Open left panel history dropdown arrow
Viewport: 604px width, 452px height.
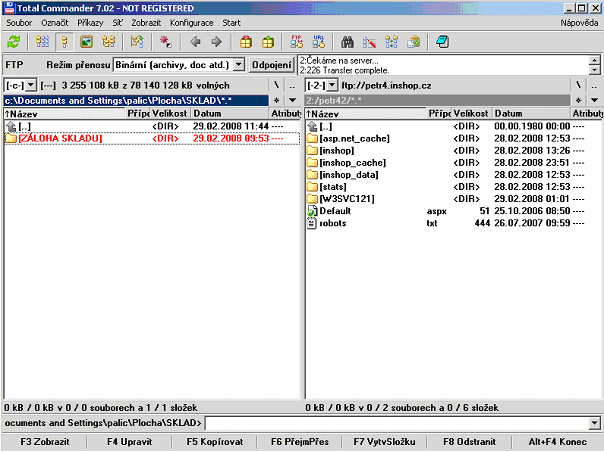tap(292, 100)
